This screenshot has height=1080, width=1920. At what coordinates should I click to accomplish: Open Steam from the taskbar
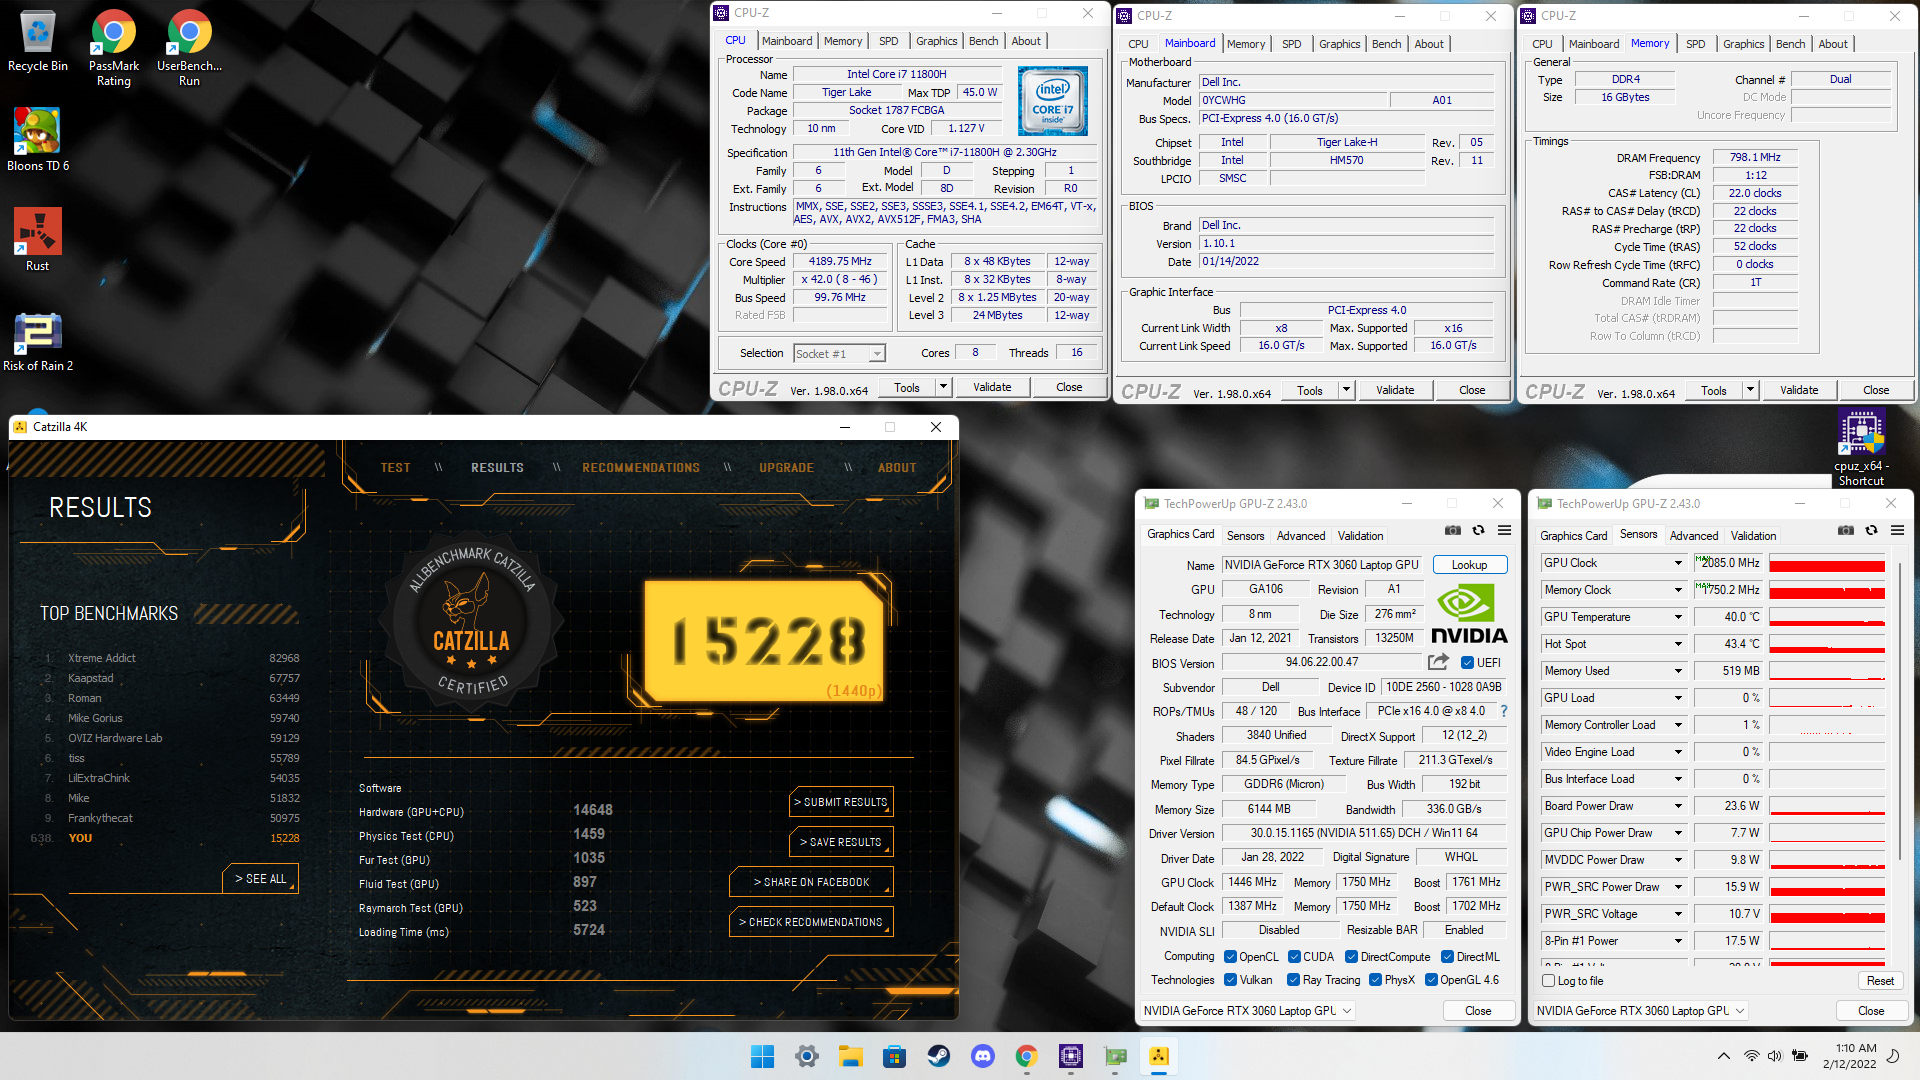coord(938,1056)
